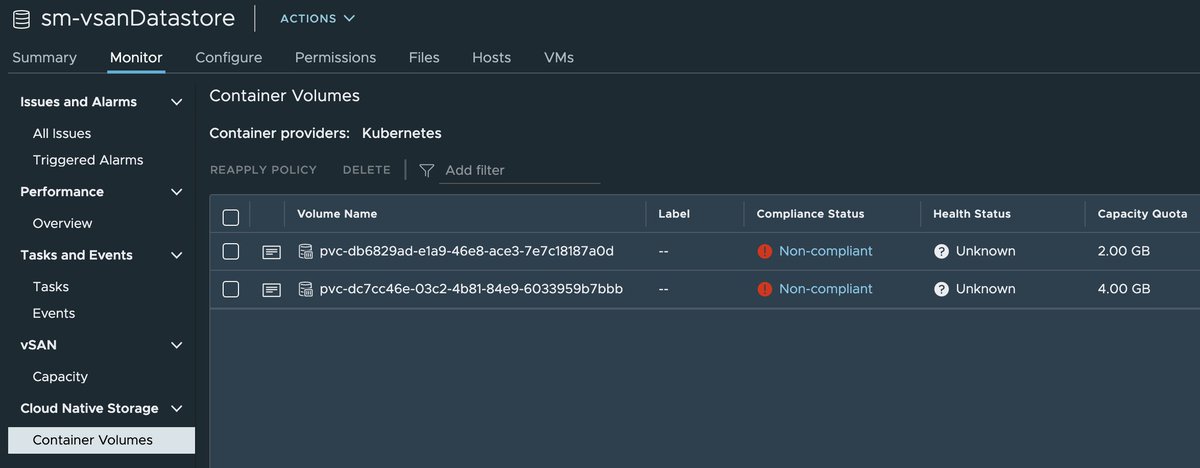Open the Files tab
The width and height of the screenshot is (1200, 468).
424,57
